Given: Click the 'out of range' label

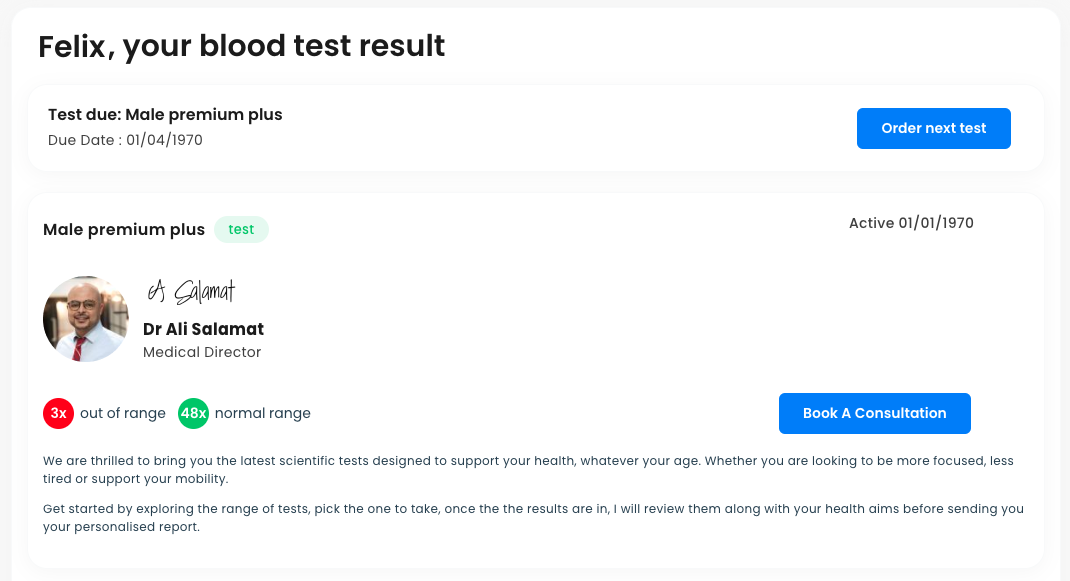Looking at the screenshot, I should point(123,413).
